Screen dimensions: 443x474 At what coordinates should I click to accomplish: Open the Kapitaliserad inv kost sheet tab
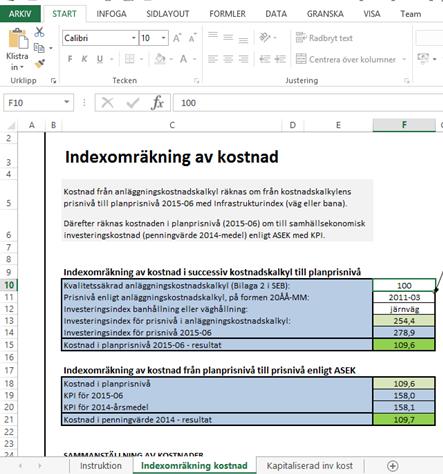click(x=310, y=466)
